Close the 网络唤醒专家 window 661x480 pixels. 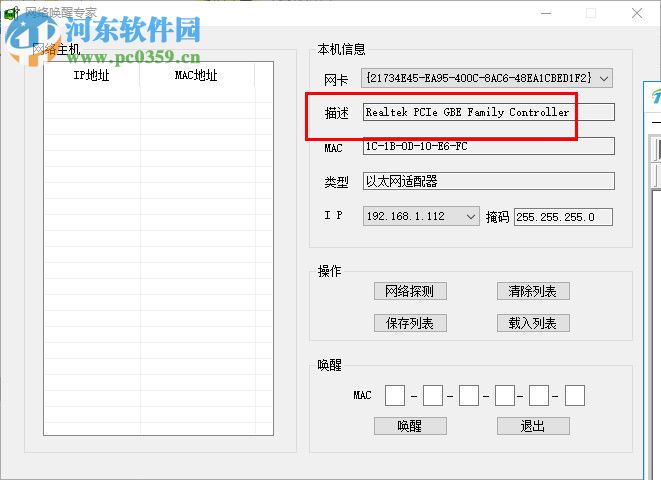(x=637, y=13)
